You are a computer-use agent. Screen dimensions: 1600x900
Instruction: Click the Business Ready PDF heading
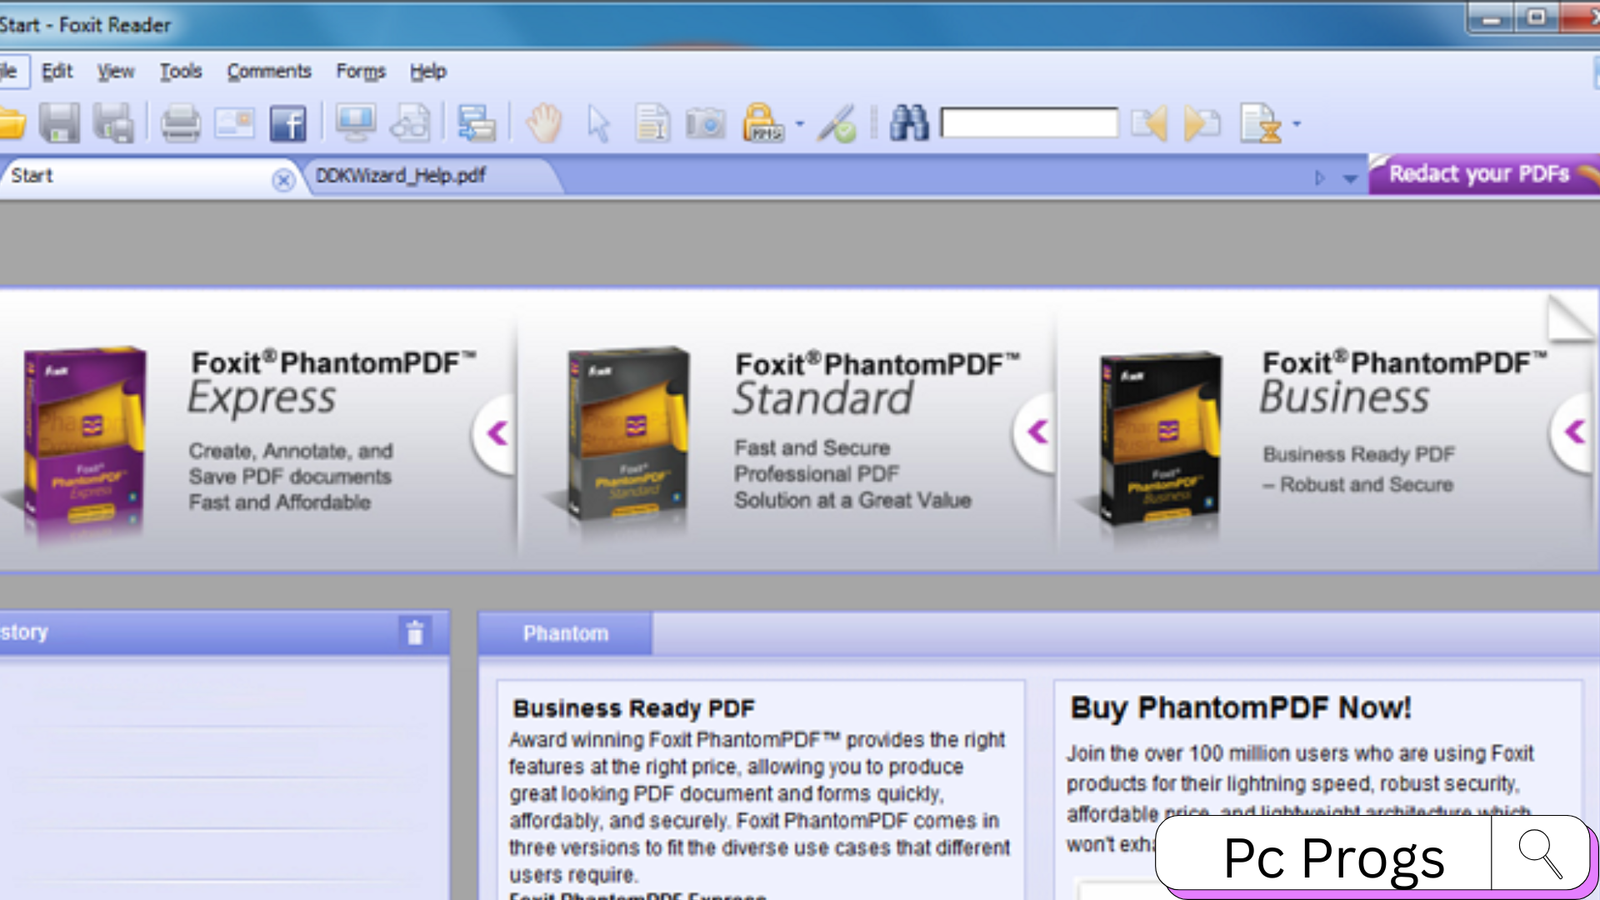point(634,709)
